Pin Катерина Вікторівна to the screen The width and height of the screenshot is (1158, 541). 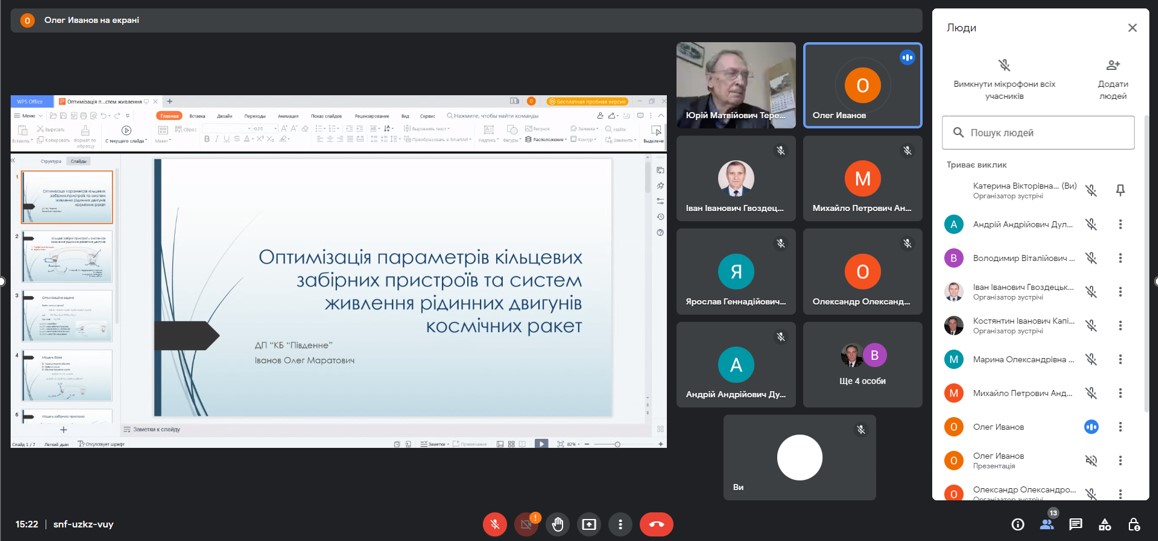point(1120,190)
